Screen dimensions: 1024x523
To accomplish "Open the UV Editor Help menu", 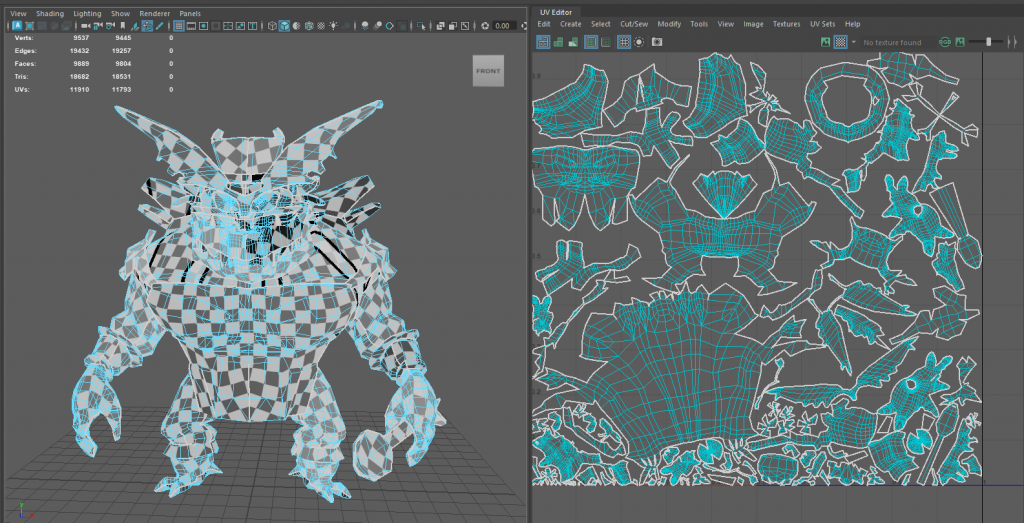I will click(853, 24).
